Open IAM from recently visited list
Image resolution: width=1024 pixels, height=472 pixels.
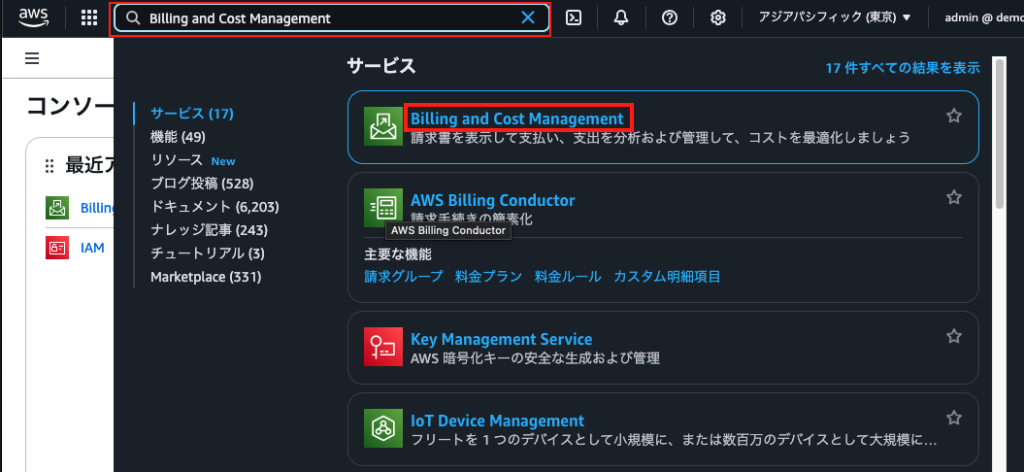92,247
